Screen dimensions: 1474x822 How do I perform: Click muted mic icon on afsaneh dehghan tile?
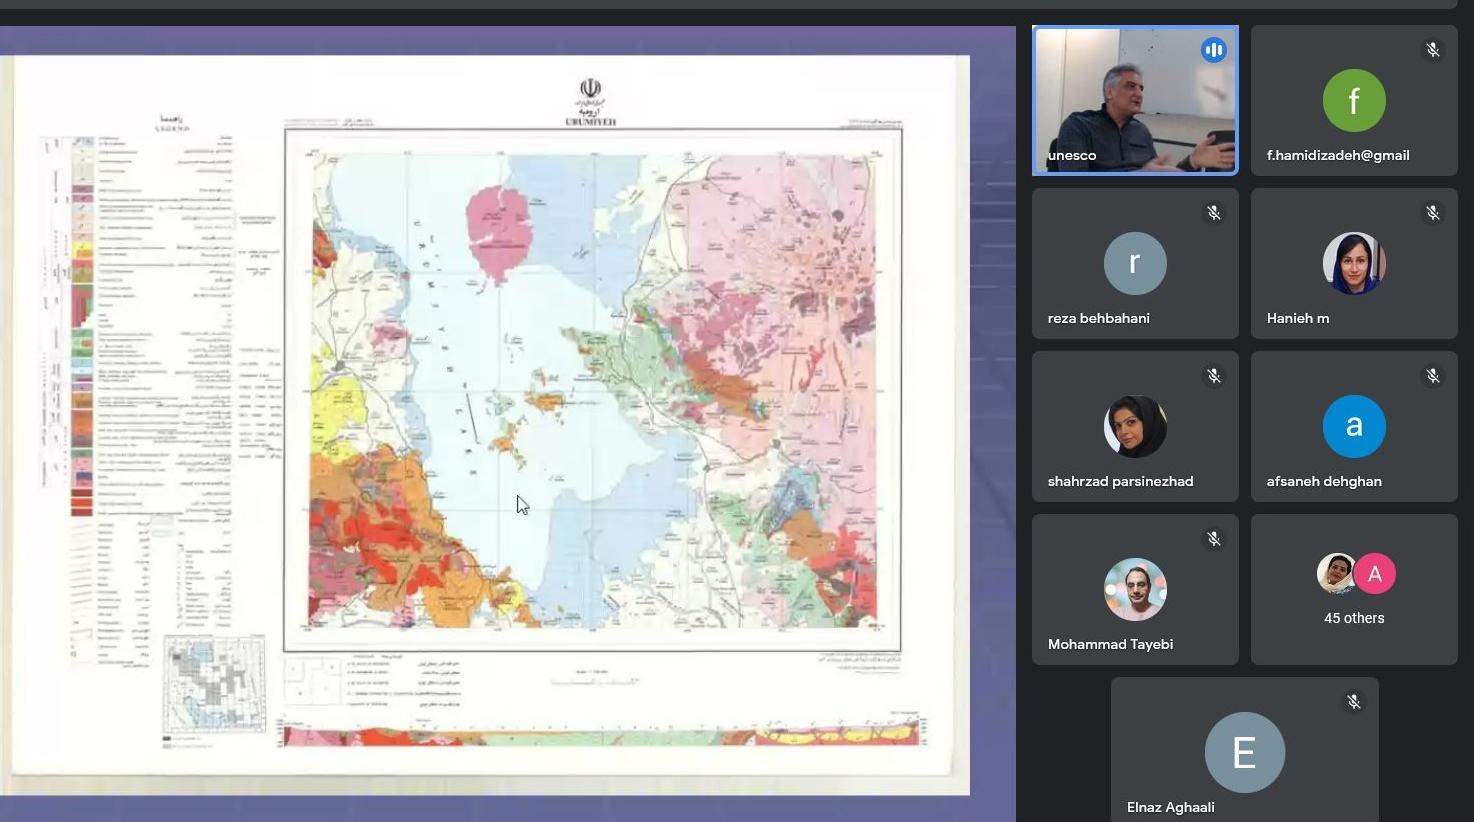1432,376
